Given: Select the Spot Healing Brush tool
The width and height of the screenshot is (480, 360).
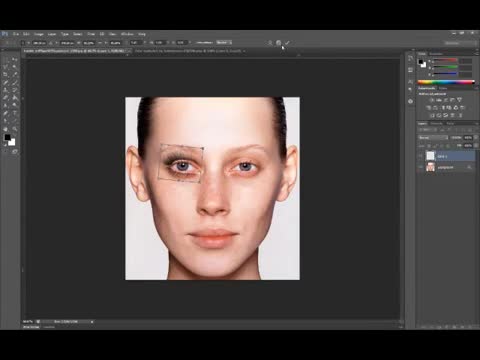Looking at the screenshot, I should coord(6,82).
